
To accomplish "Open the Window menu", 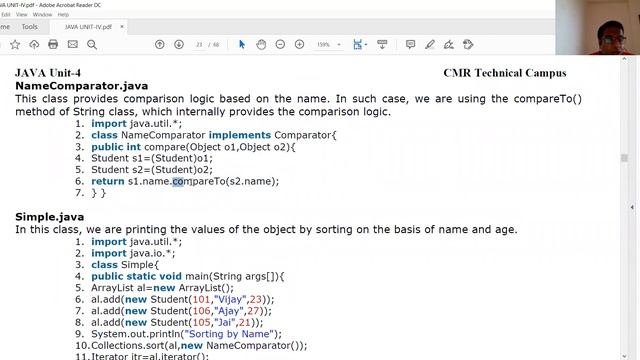I will (x=42, y=14).
